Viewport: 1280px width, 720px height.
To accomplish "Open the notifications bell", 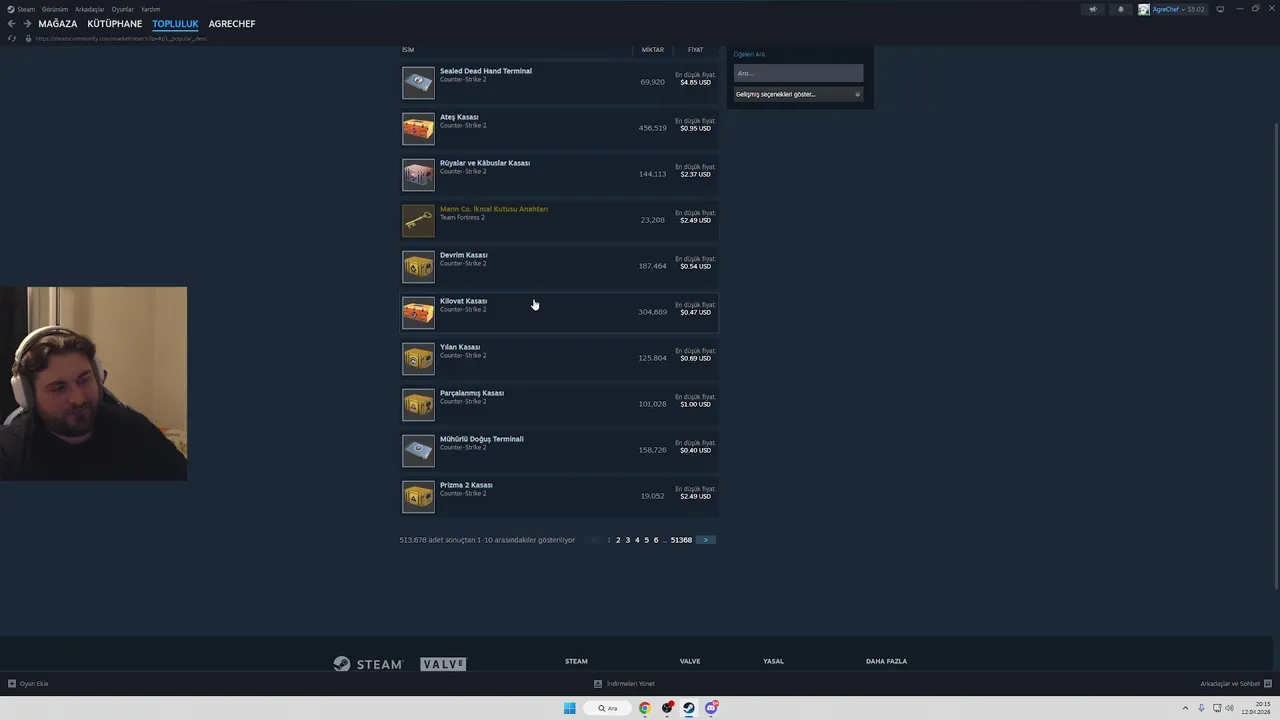I will pos(1120,9).
